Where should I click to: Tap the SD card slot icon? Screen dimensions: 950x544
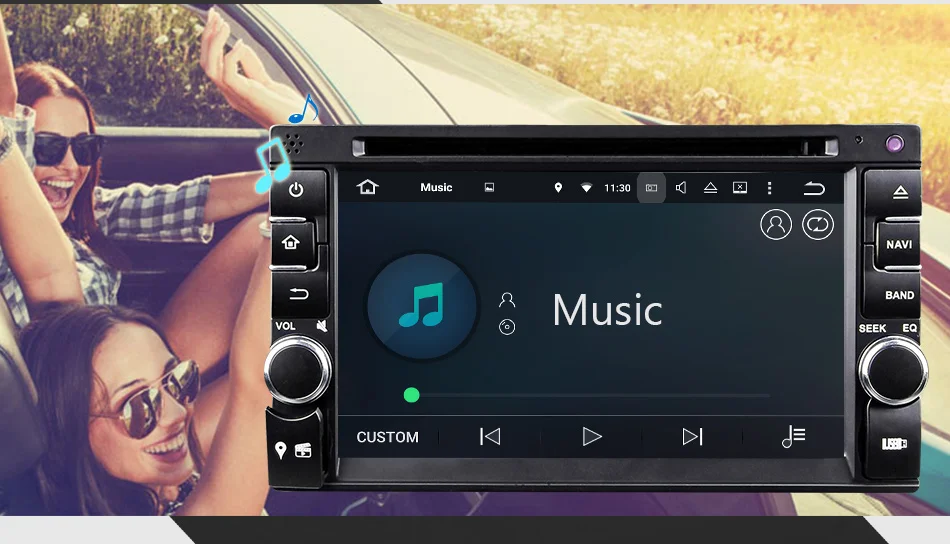point(303,450)
